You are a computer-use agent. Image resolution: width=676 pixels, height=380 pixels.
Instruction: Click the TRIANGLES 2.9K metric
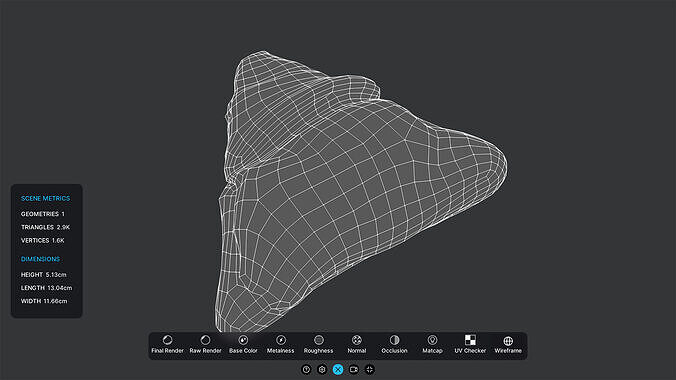45,227
